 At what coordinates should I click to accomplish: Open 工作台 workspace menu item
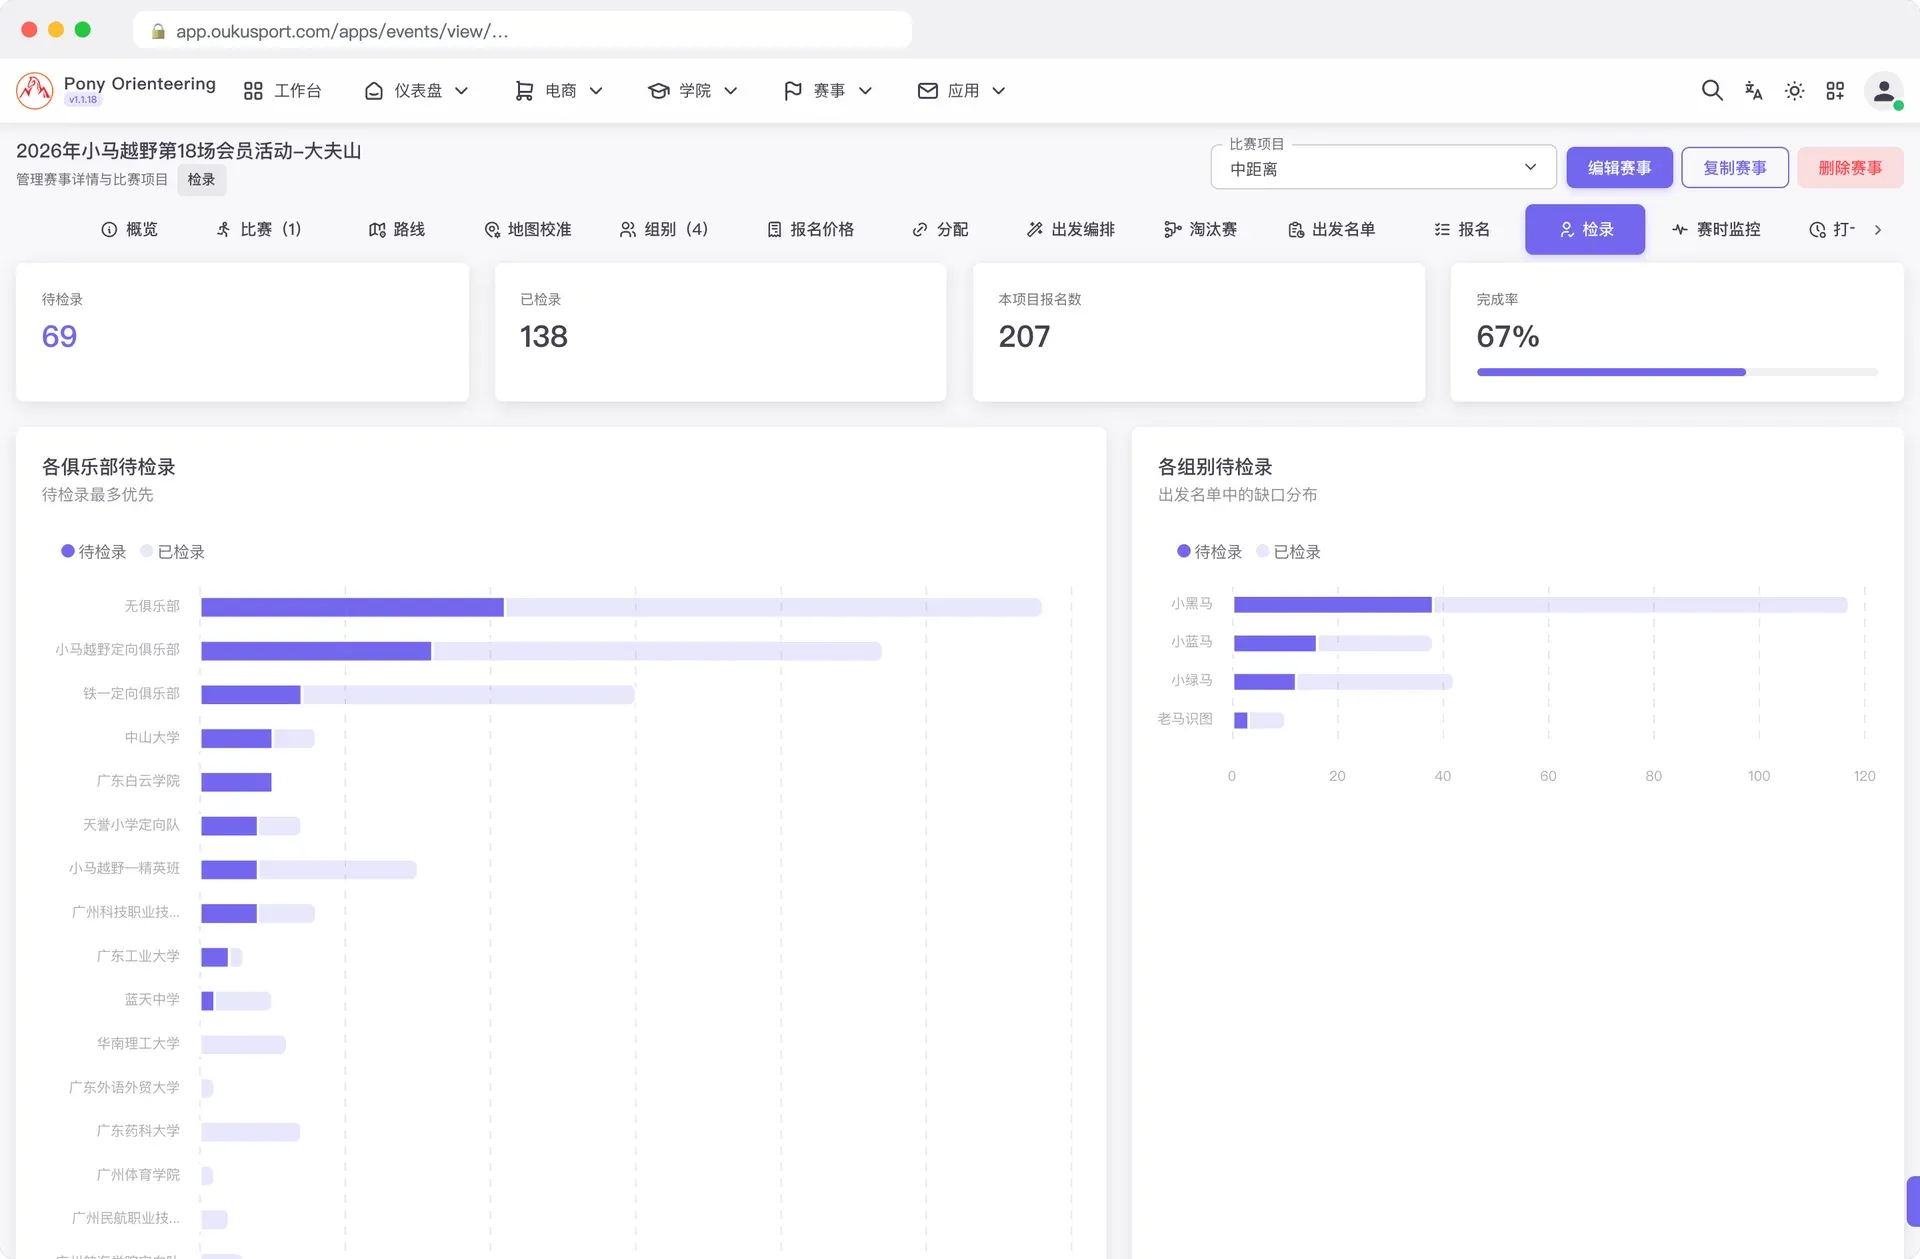point(283,91)
